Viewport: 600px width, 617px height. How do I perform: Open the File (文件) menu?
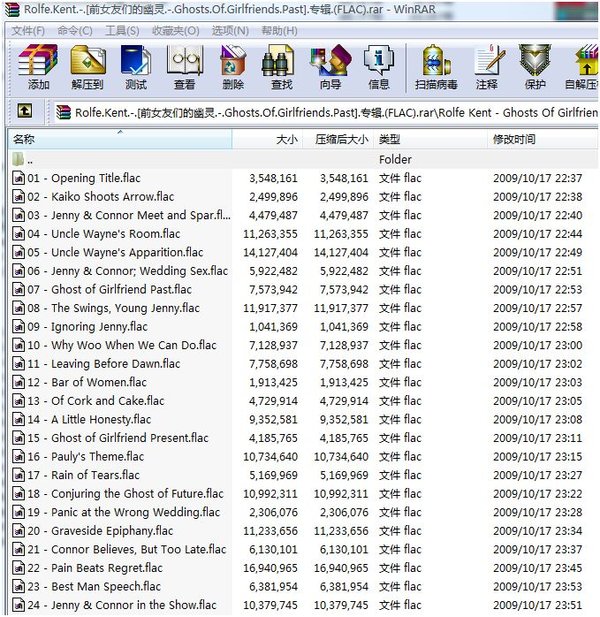(28, 31)
